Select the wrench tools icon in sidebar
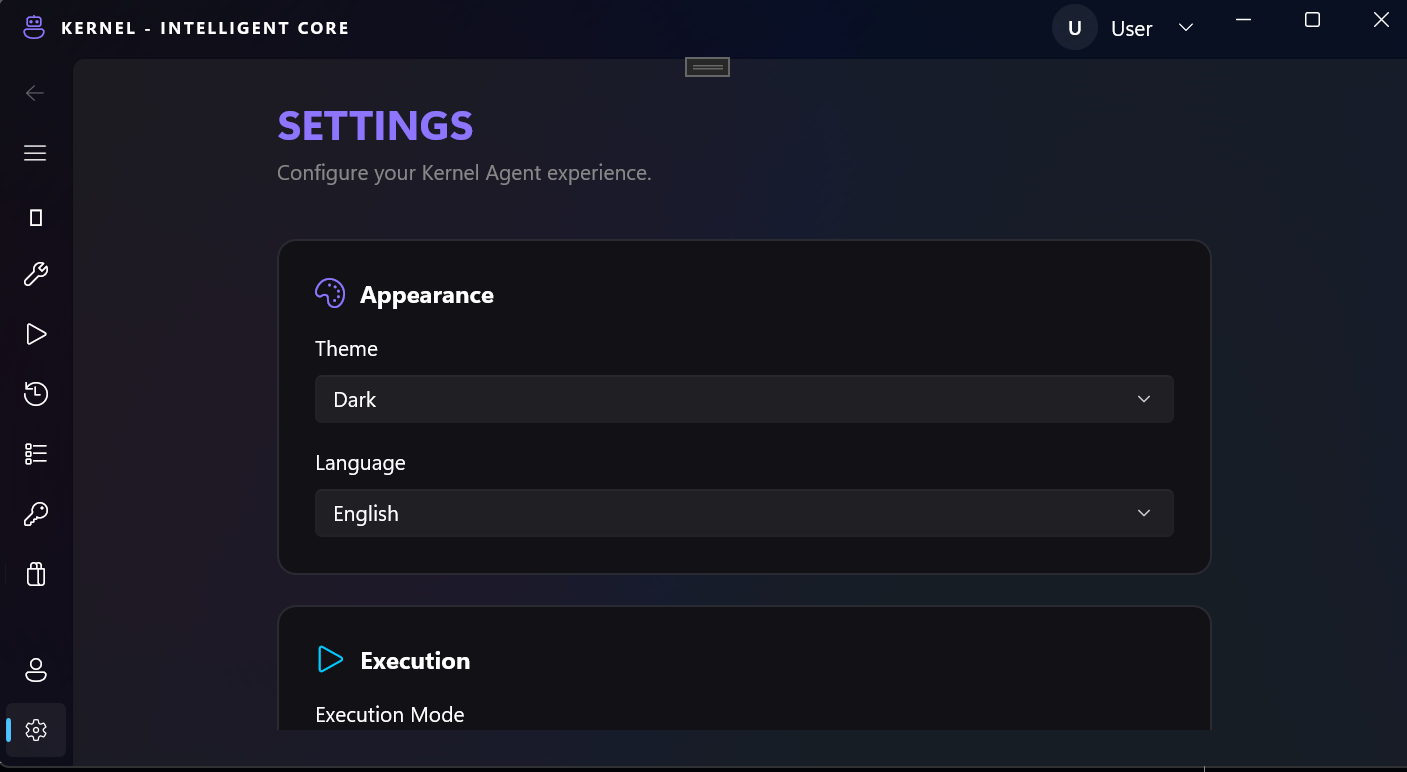Image resolution: width=1407 pixels, height=772 pixels. click(x=36, y=274)
